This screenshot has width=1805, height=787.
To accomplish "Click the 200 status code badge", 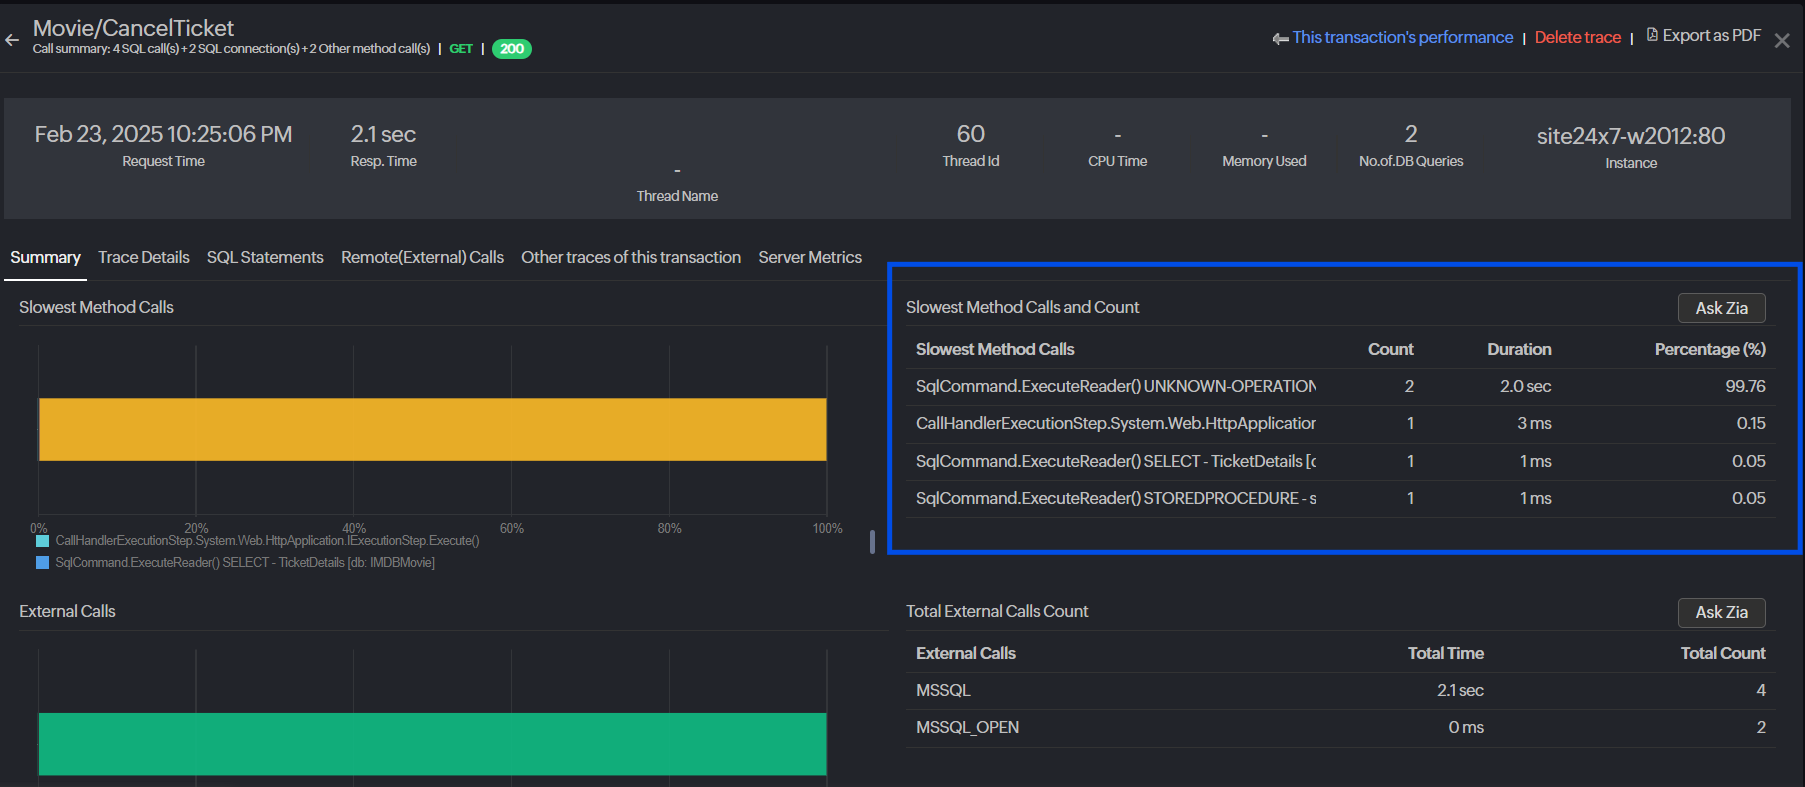I will pyautogui.click(x=512, y=49).
